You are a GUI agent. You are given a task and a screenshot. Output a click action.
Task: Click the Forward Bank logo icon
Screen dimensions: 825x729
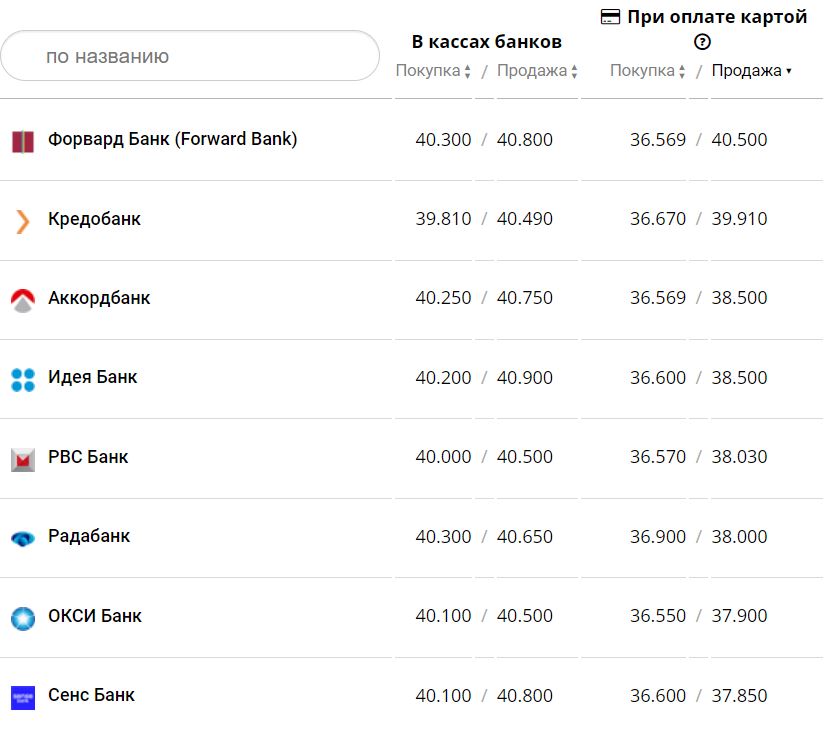(22, 141)
